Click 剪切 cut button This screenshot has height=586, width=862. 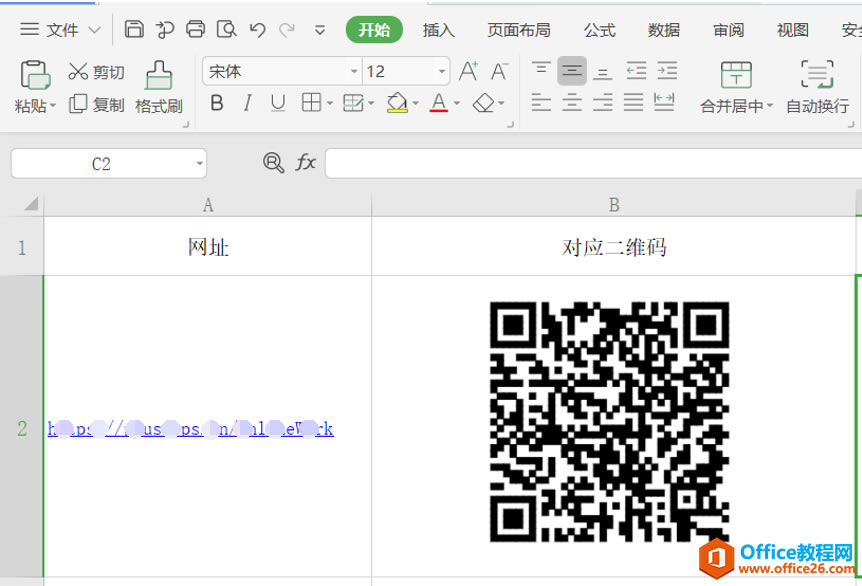(x=96, y=71)
